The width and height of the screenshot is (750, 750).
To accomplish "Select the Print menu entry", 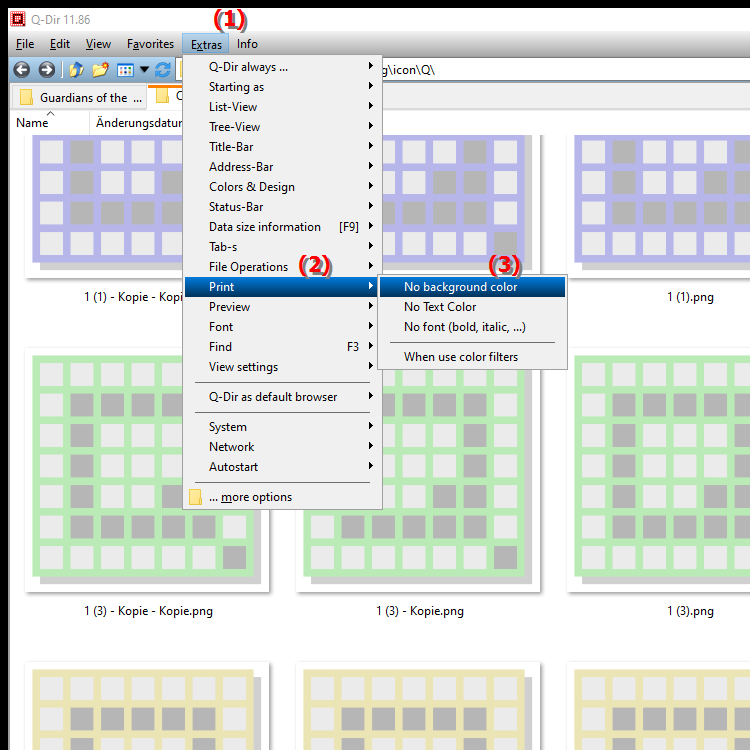I will point(283,287).
